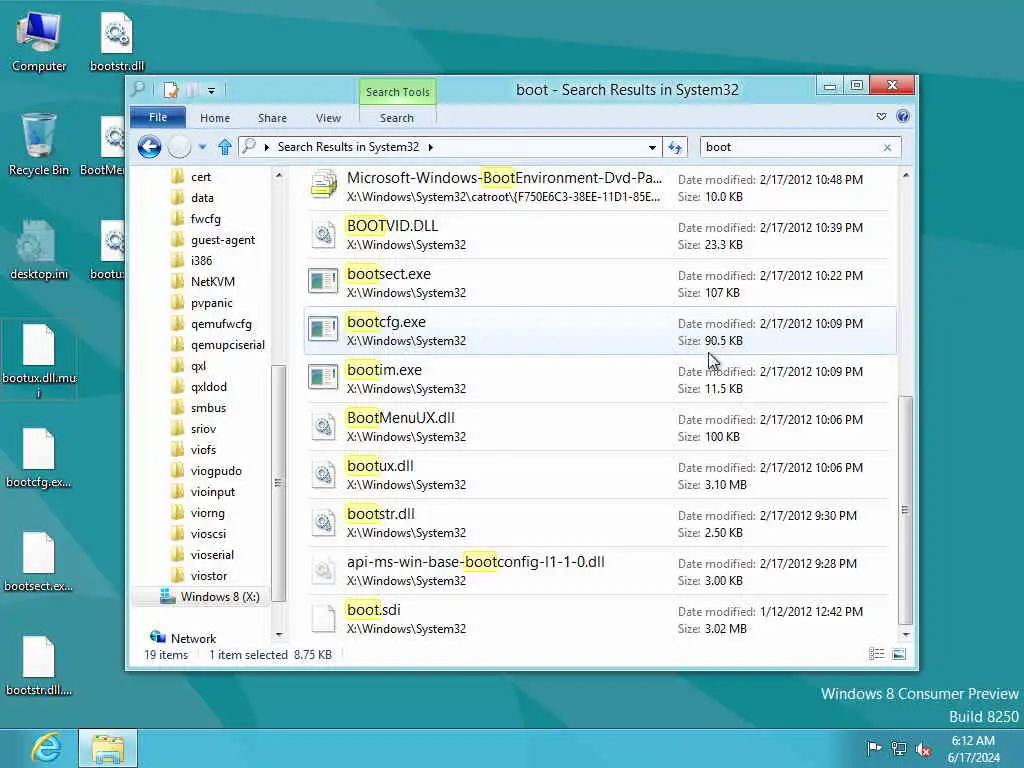Viewport: 1024px width, 768px height.
Task: Open network tray icon
Action: click(899, 749)
